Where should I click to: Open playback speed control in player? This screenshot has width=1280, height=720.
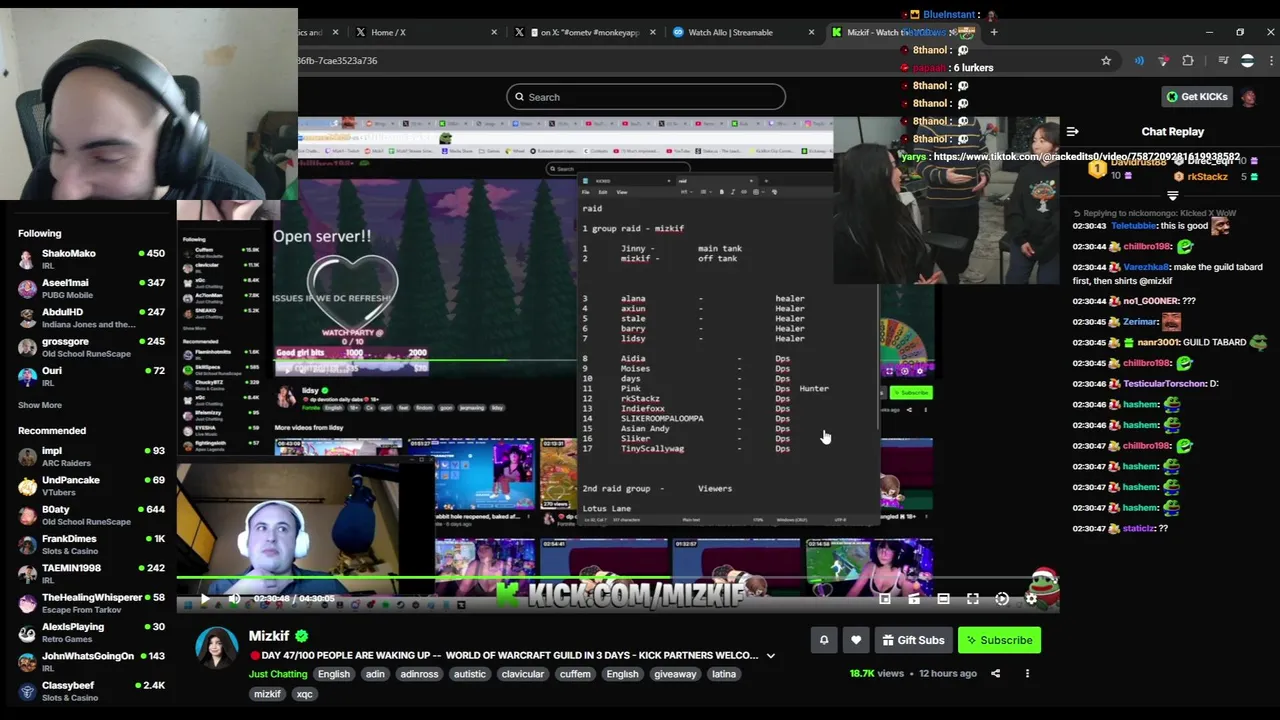[1002, 599]
